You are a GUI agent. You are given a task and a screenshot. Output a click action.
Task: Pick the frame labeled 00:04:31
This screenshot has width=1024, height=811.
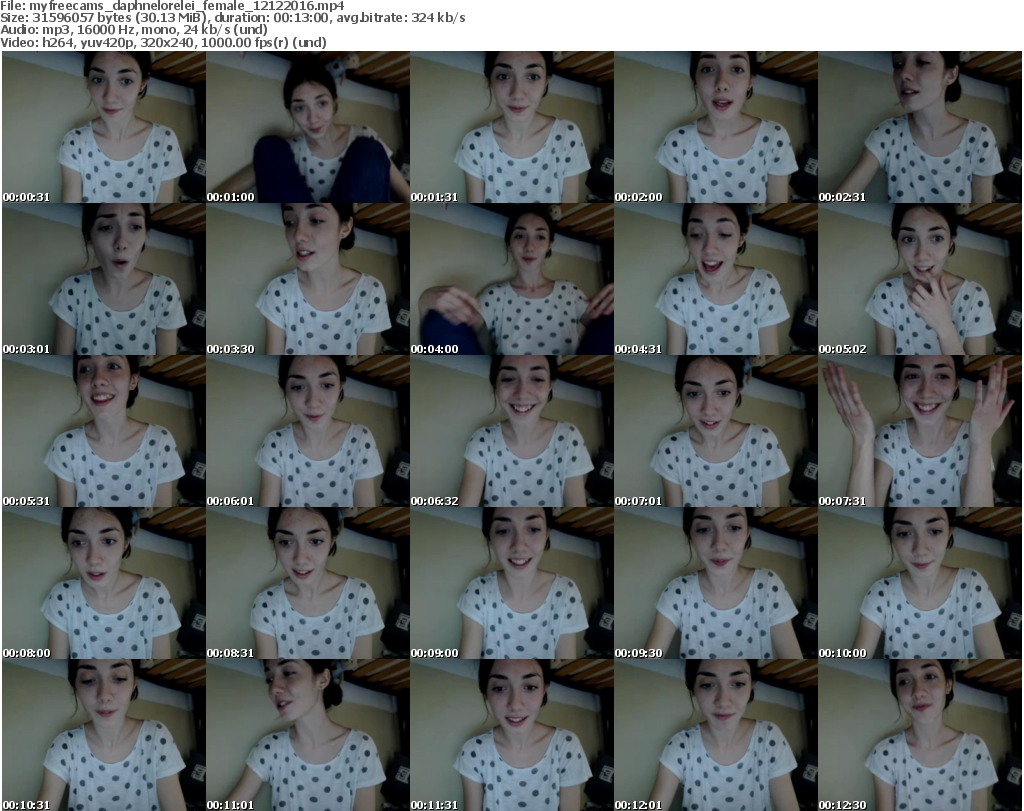(x=715, y=279)
